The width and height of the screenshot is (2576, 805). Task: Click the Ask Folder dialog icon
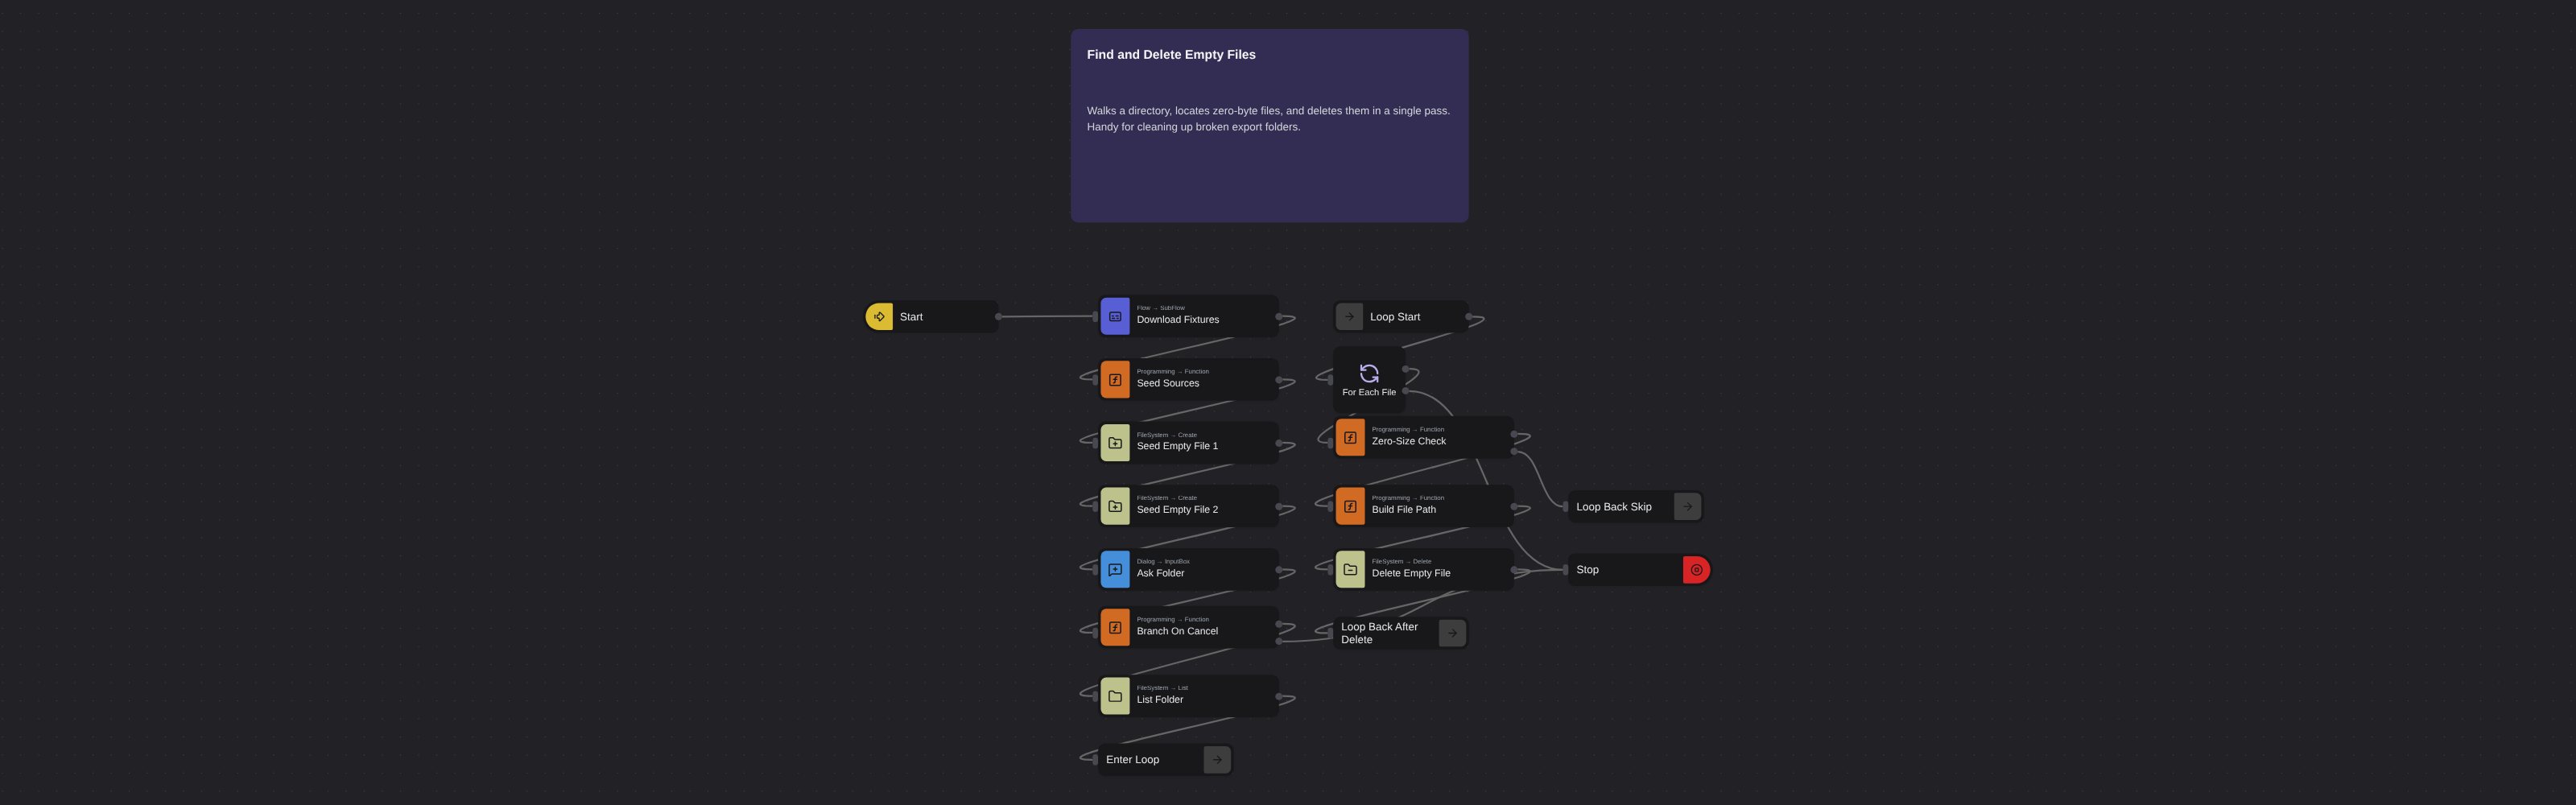point(1115,570)
